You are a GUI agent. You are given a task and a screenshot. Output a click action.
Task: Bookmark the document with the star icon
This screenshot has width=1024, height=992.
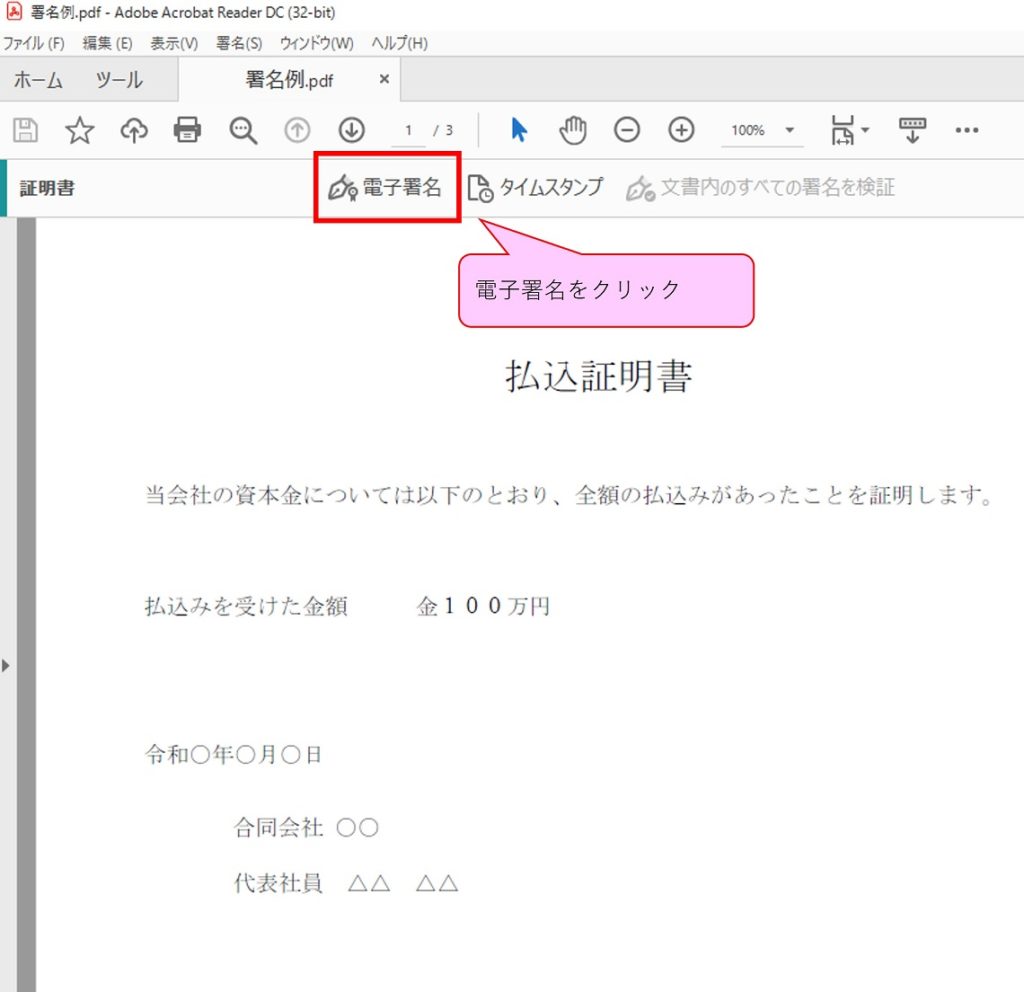click(80, 130)
